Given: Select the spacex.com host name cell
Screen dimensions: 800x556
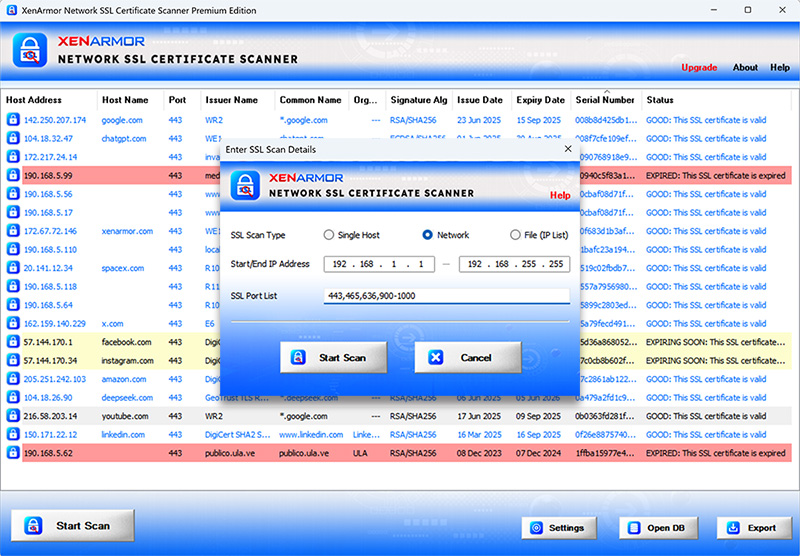Looking at the screenshot, I should click(122, 268).
